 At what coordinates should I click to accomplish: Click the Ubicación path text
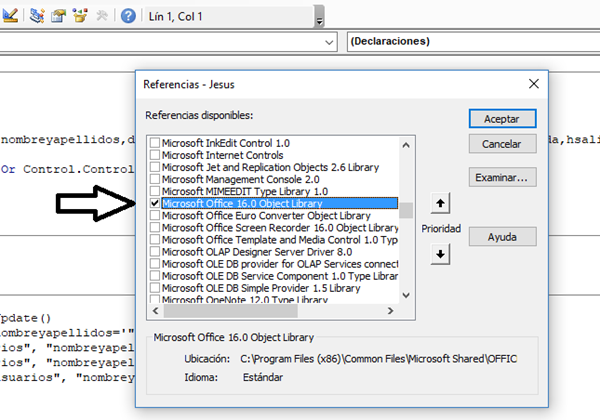[378, 359]
